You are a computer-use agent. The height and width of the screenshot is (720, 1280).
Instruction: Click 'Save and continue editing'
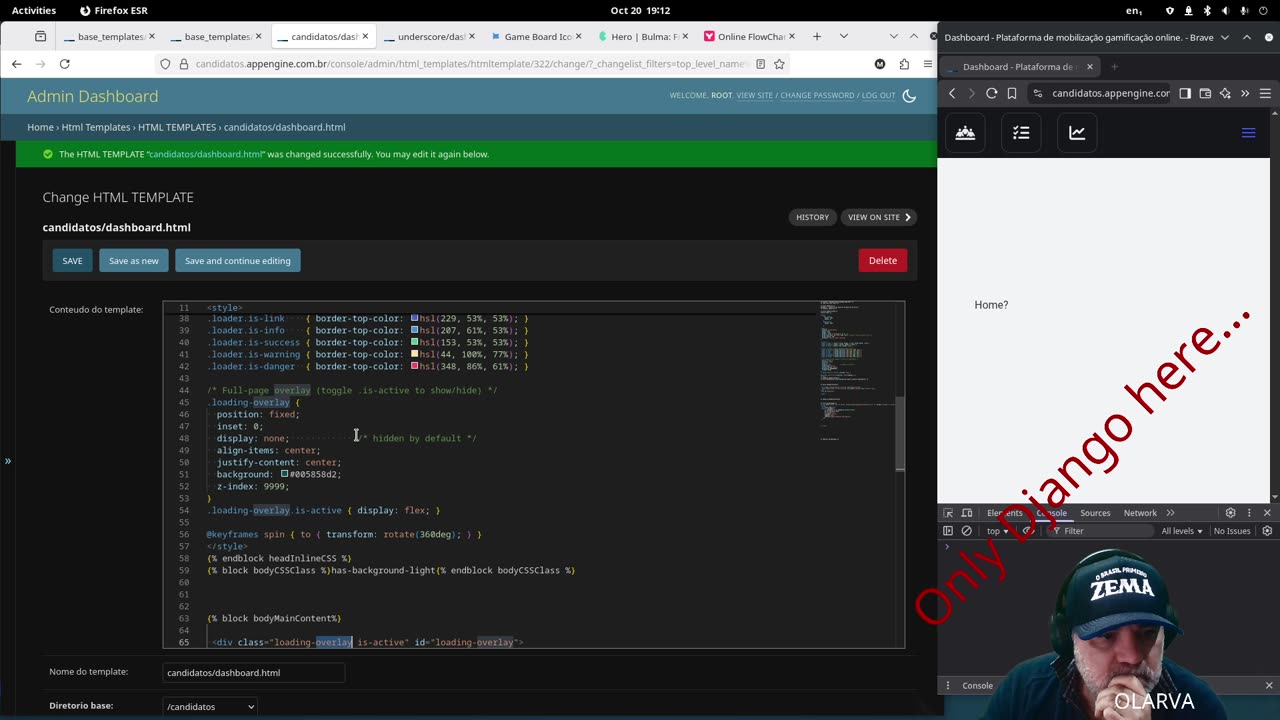point(238,261)
